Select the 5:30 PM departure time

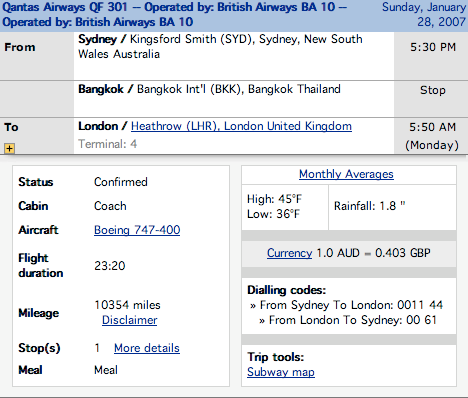(x=433, y=47)
